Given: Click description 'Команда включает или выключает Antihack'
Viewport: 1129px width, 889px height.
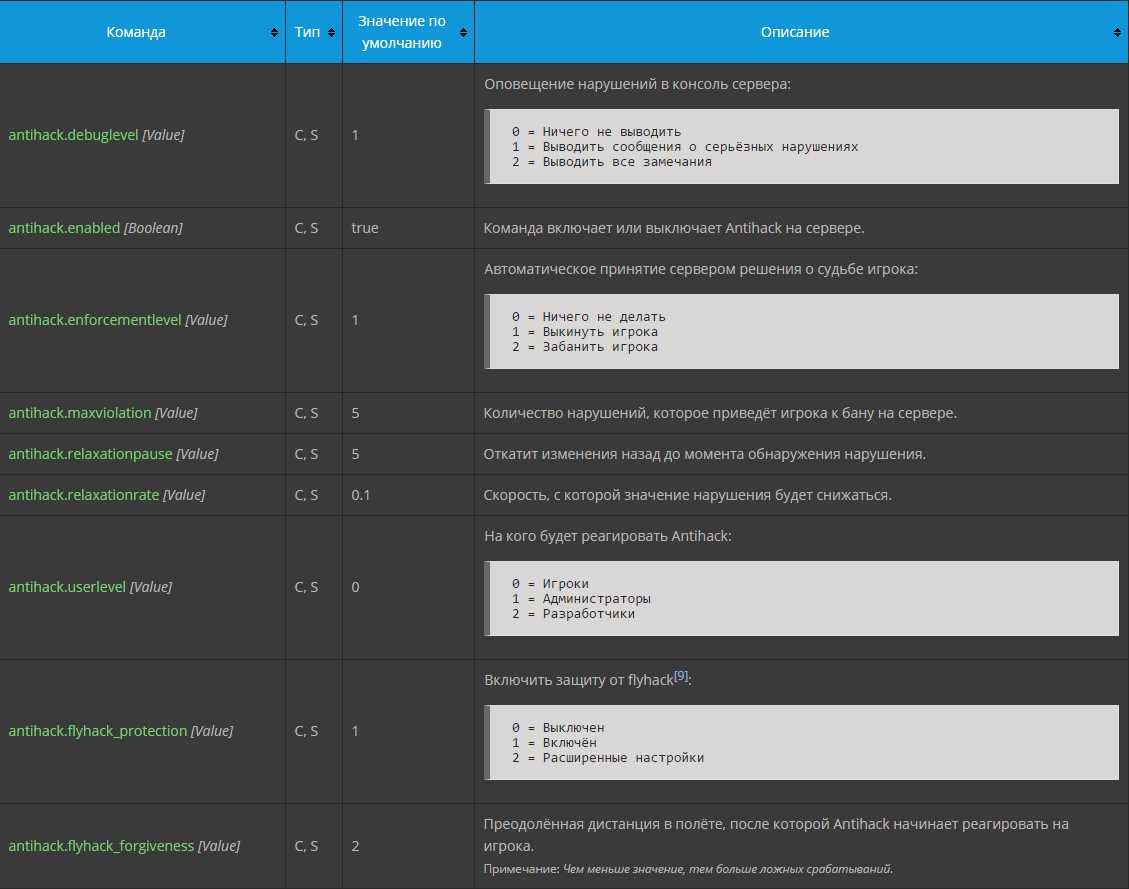Looking at the screenshot, I should coord(674,227).
